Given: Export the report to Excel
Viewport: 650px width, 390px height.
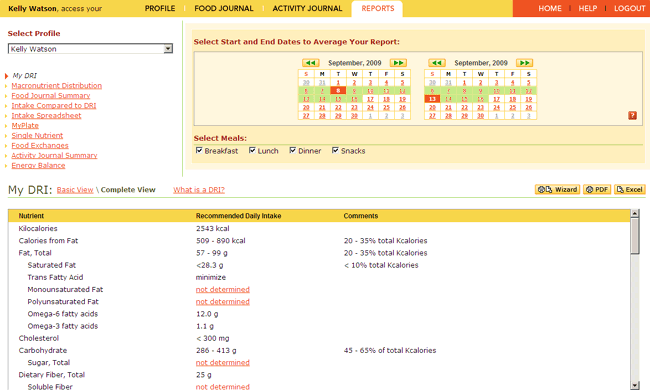Looking at the screenshot, I should point(630,189).
